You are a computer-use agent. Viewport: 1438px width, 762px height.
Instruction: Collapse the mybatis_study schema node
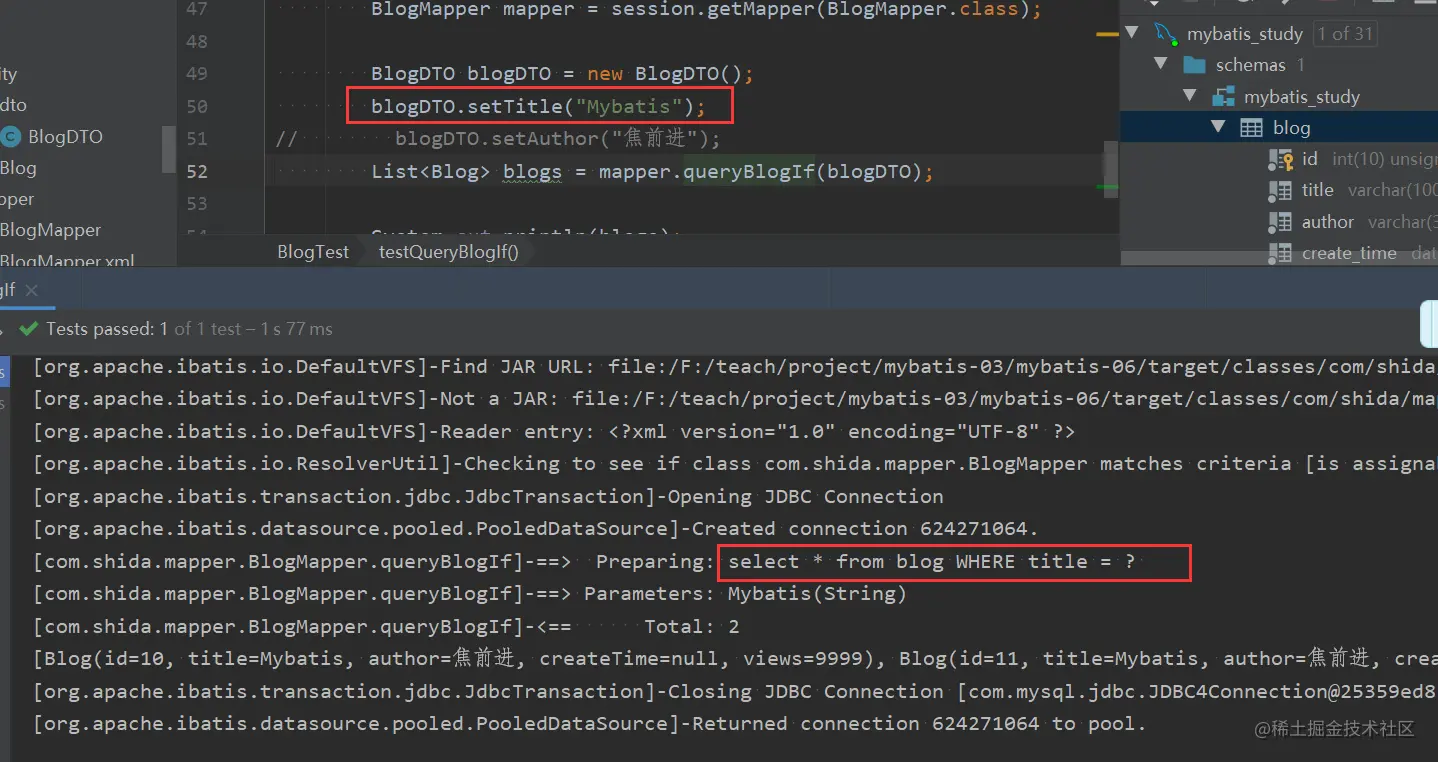1190,96
